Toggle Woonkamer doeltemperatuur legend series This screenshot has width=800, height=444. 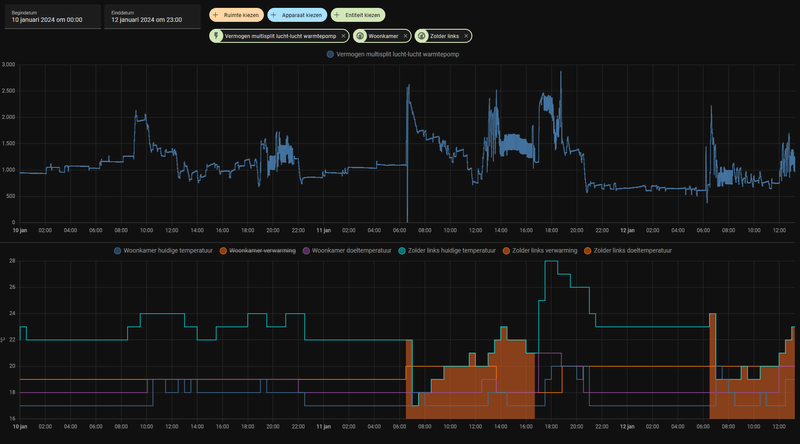coord(347,251)
